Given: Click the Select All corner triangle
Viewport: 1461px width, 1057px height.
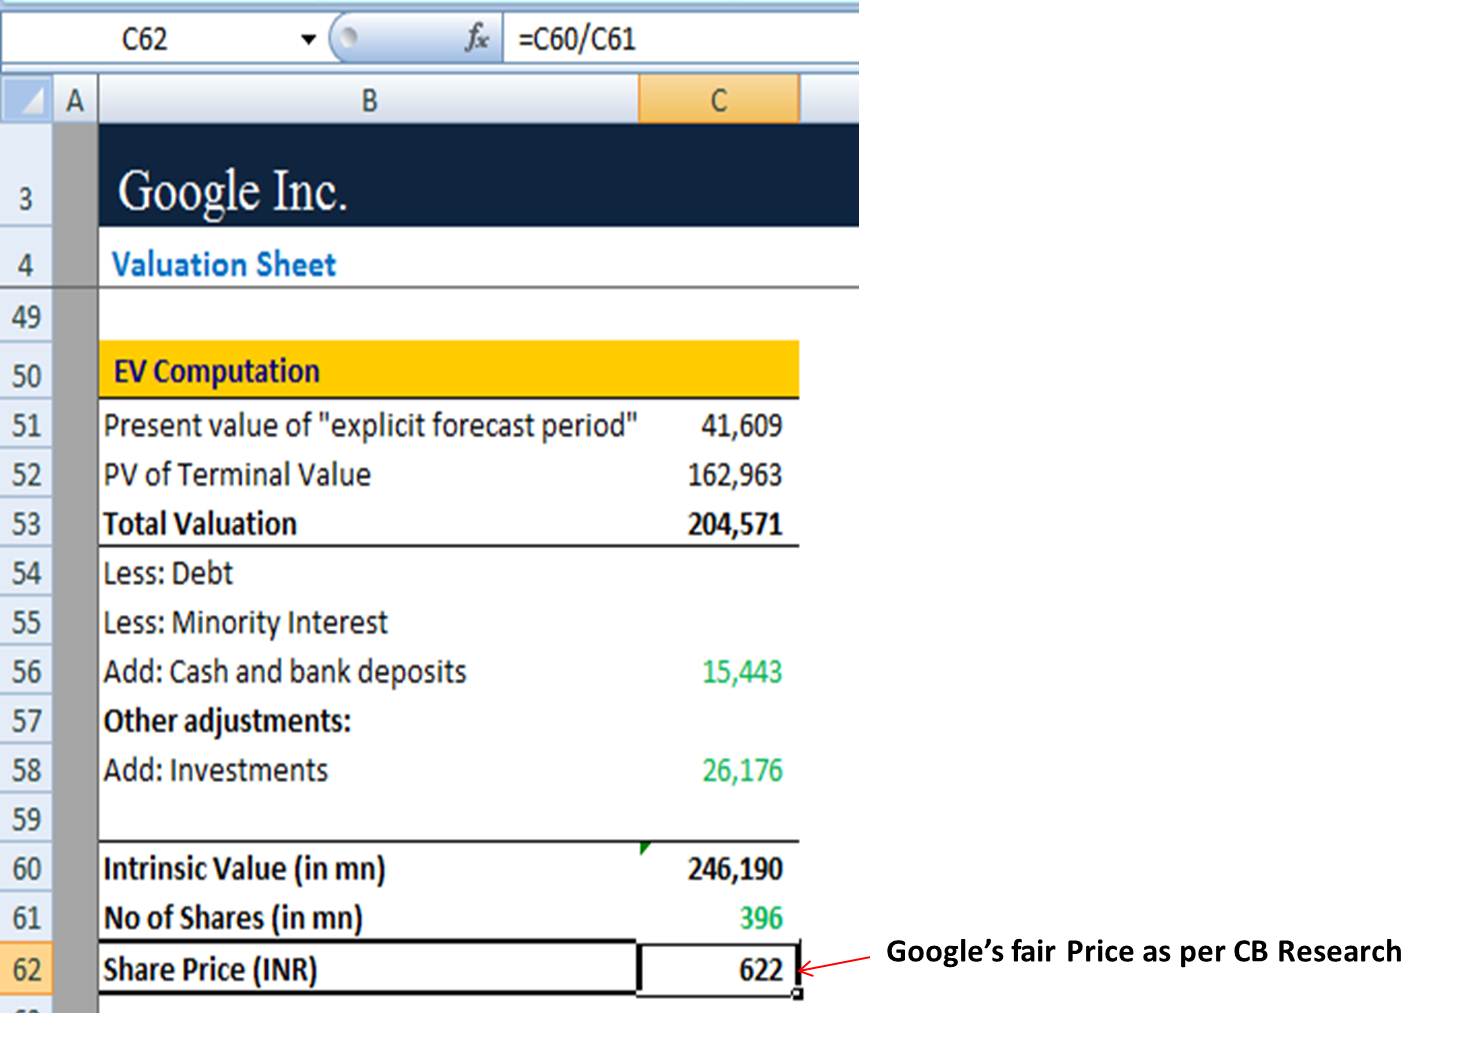Looking at the screenshot, I should 27,100.
